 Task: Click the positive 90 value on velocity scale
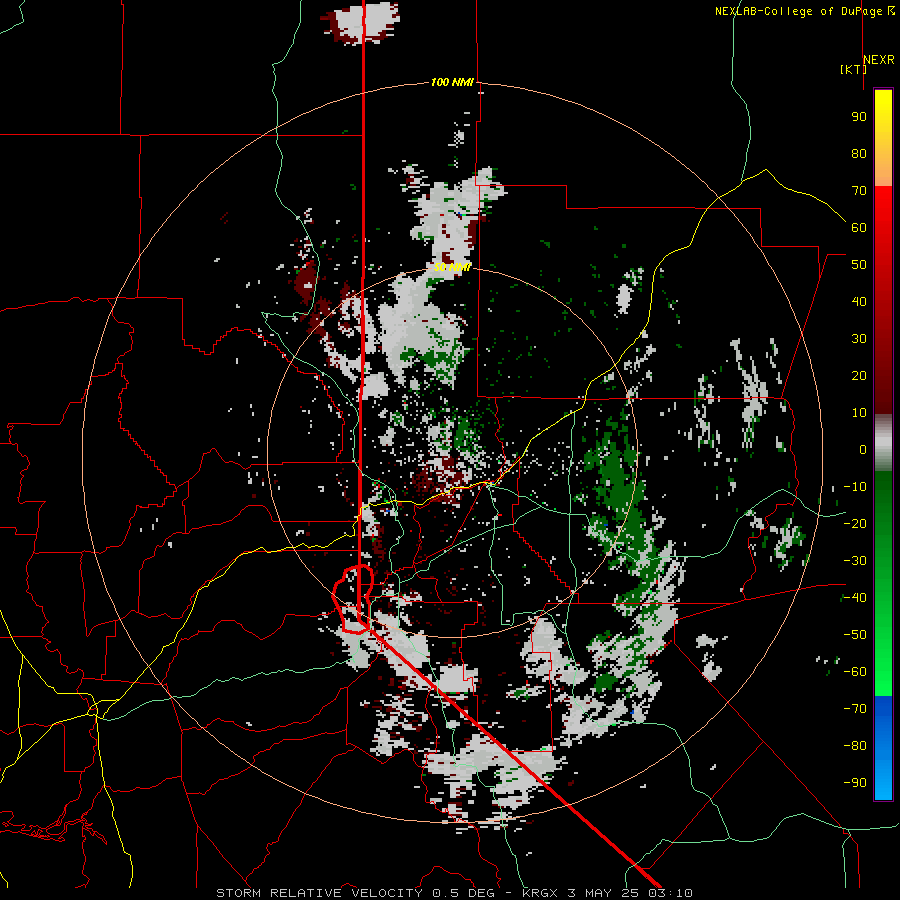(x=859, y=117)
